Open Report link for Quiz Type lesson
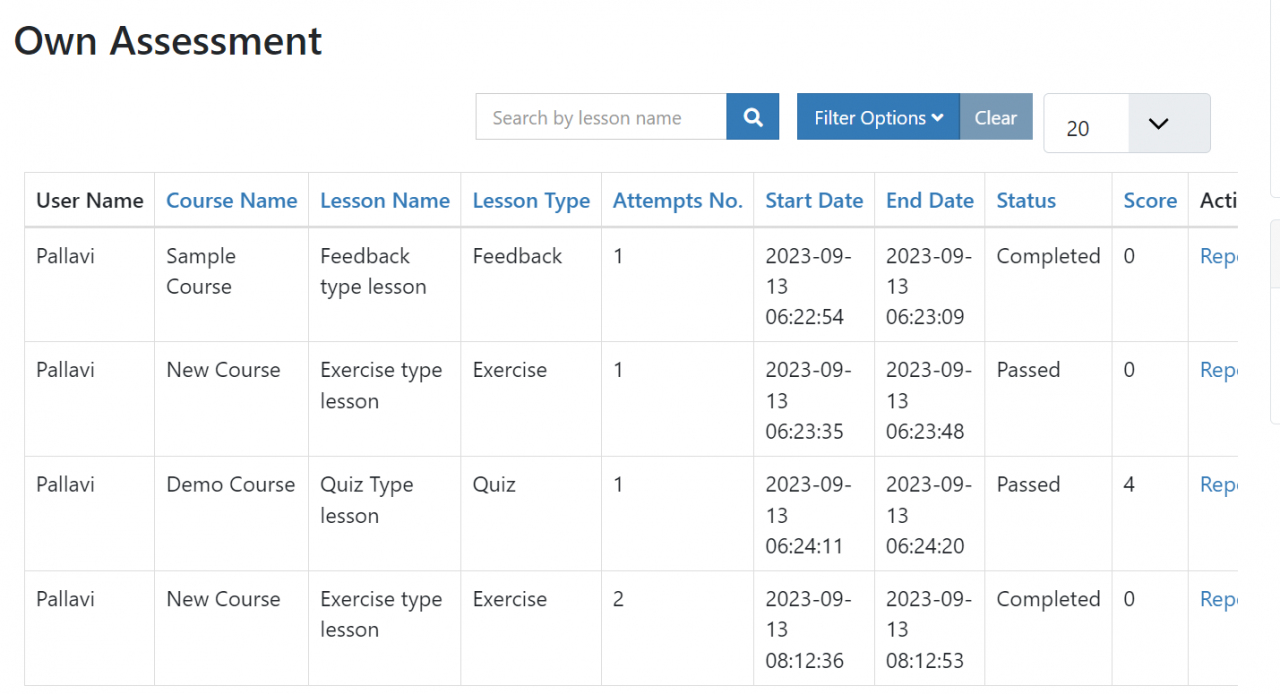This screenshot has height=694, width=1280. (x=1219, y=484)
